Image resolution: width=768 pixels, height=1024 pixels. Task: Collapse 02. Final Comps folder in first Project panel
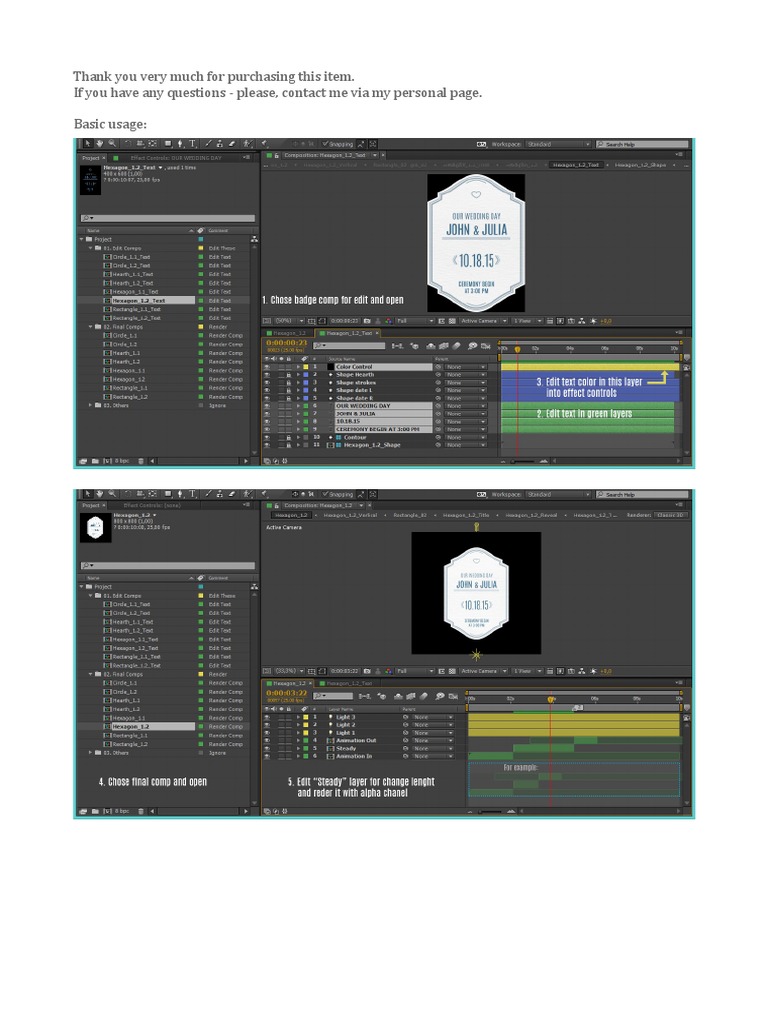click(x=91, y=327)
